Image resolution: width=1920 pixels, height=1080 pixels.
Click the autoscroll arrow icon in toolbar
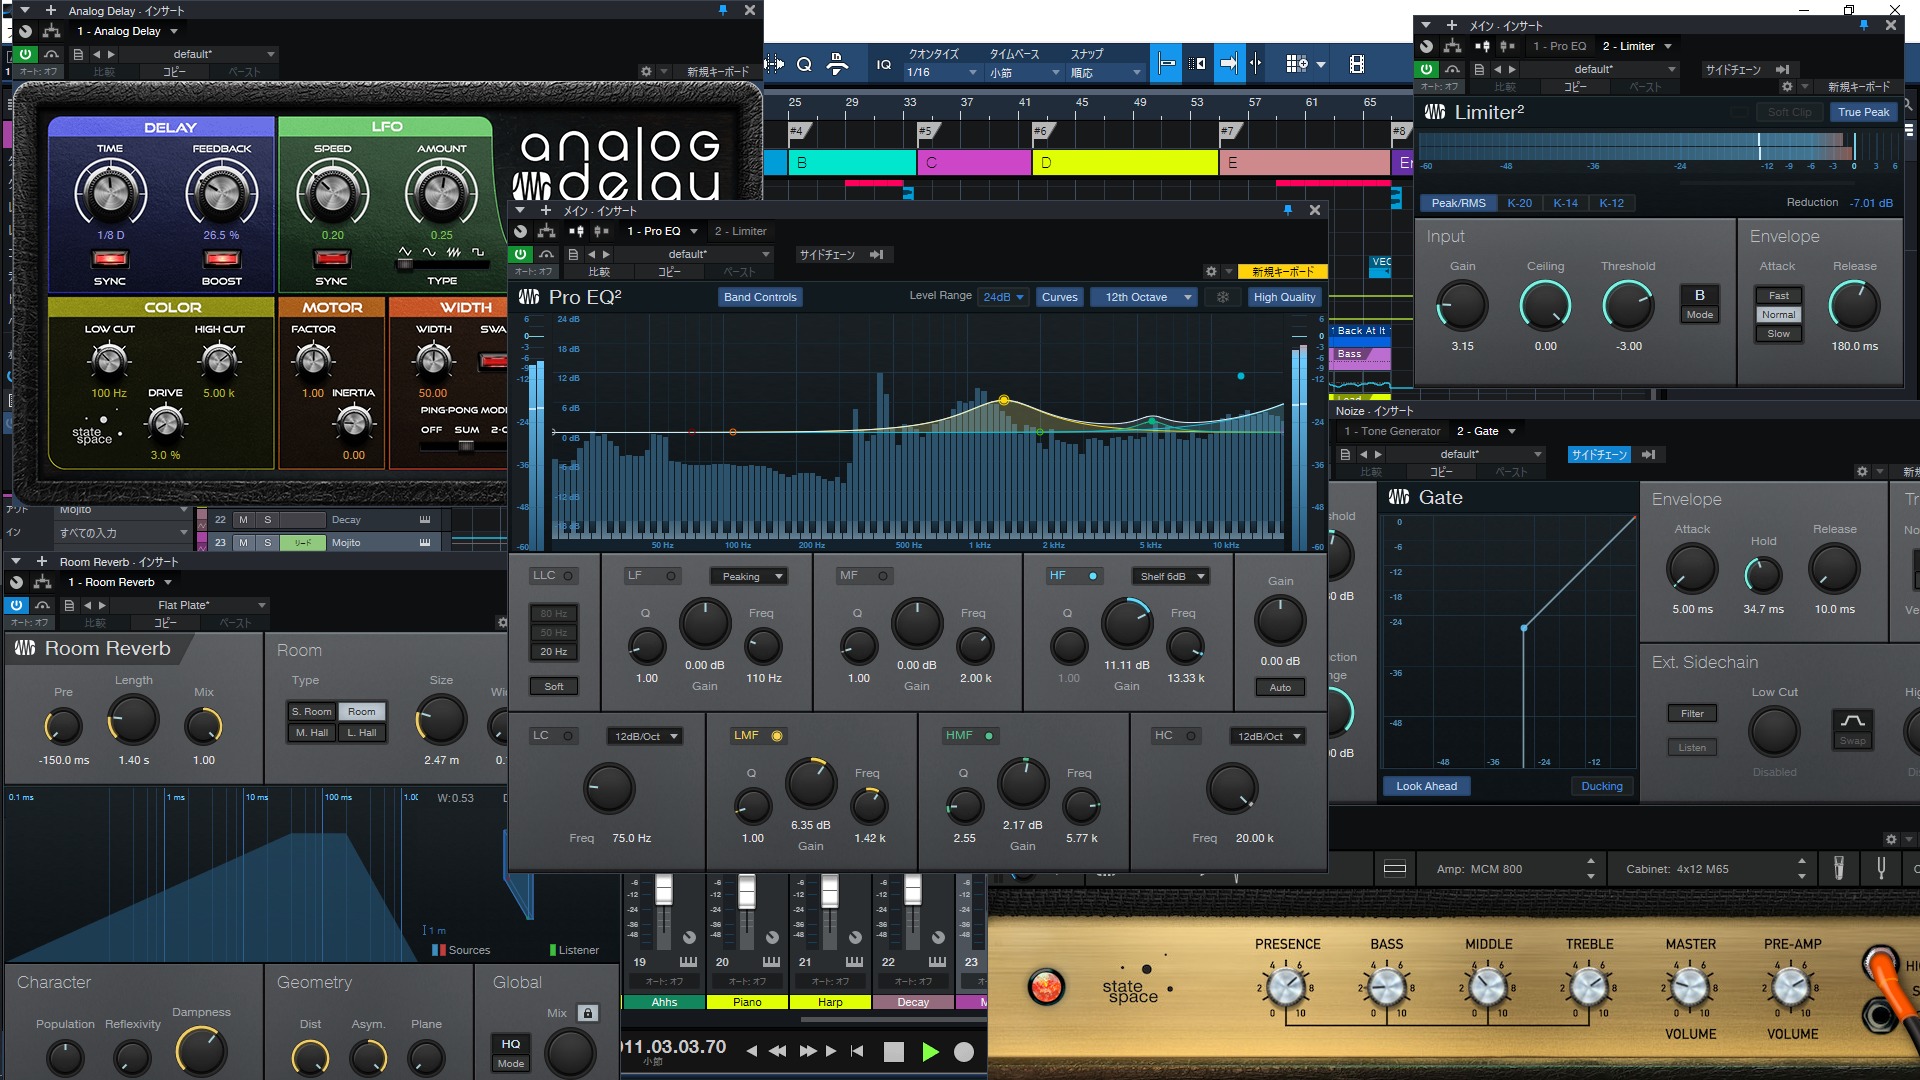1229,64
